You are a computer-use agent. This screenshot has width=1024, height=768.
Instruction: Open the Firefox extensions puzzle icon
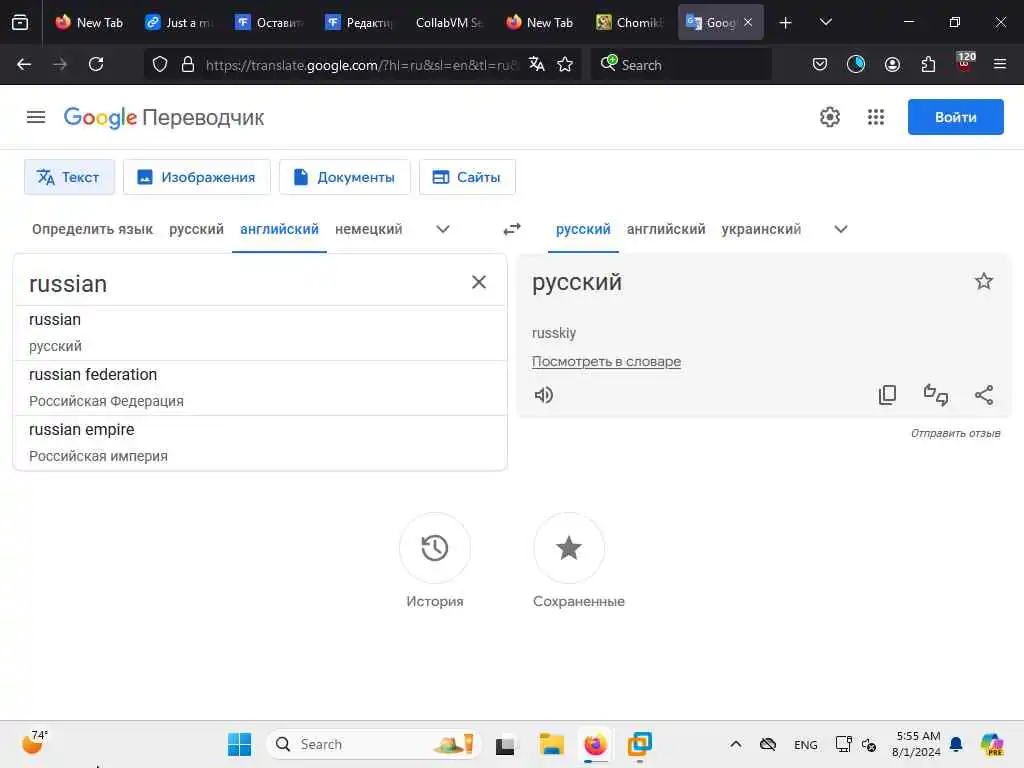pyautogui.click(x=928, y=64)
